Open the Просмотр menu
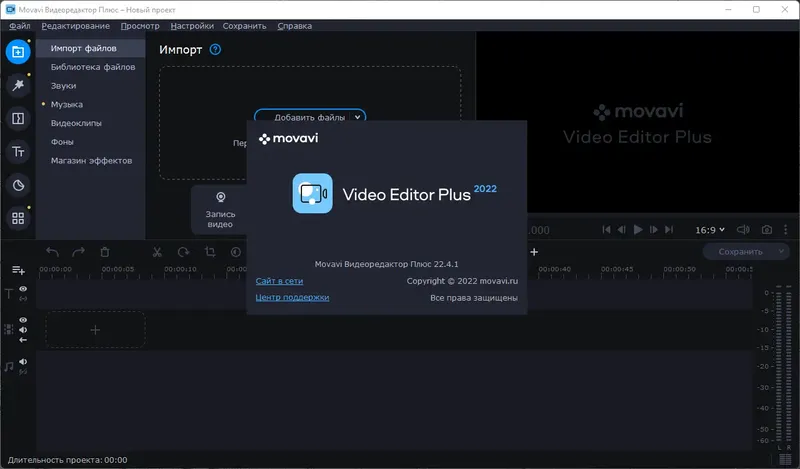 (140, 26)
